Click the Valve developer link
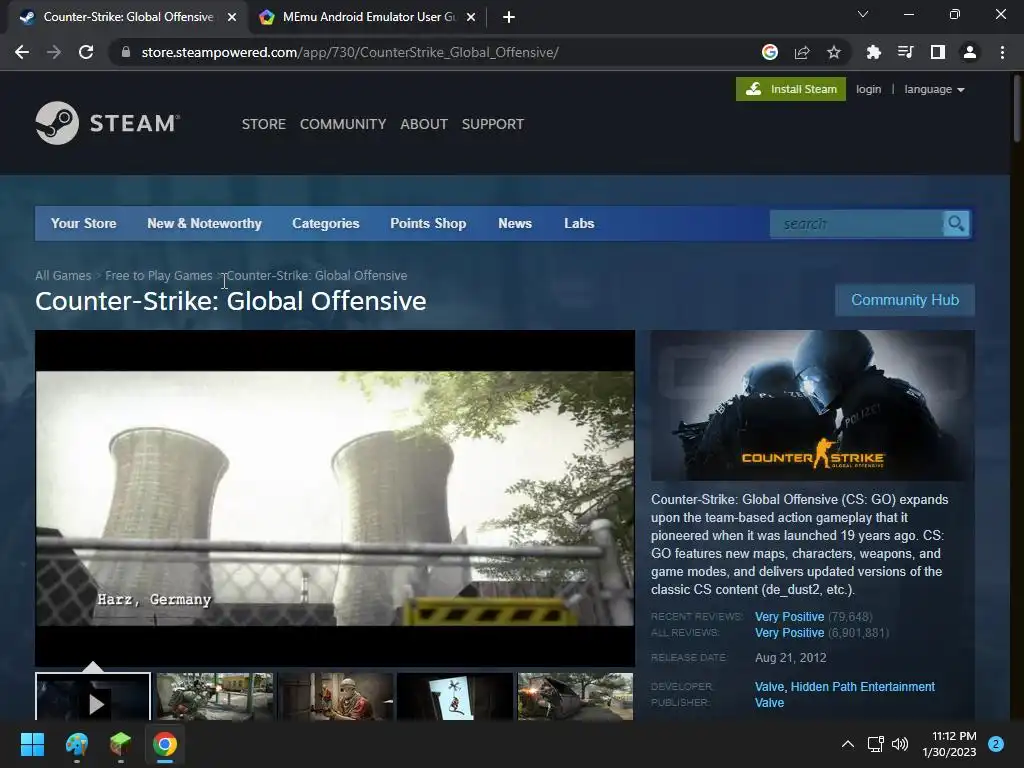The image size is (1024, 768). 769,687
